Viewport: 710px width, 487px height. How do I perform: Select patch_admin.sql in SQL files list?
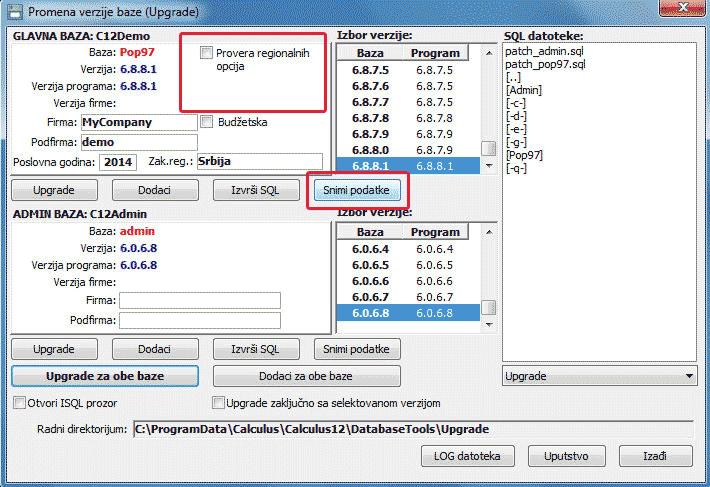(543, 51)
